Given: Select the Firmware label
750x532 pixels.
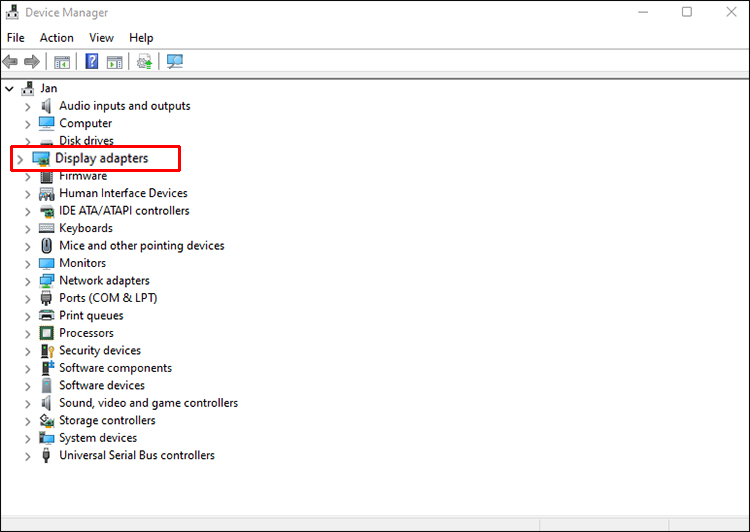Looking at the screenshot, I should [83, 176].
